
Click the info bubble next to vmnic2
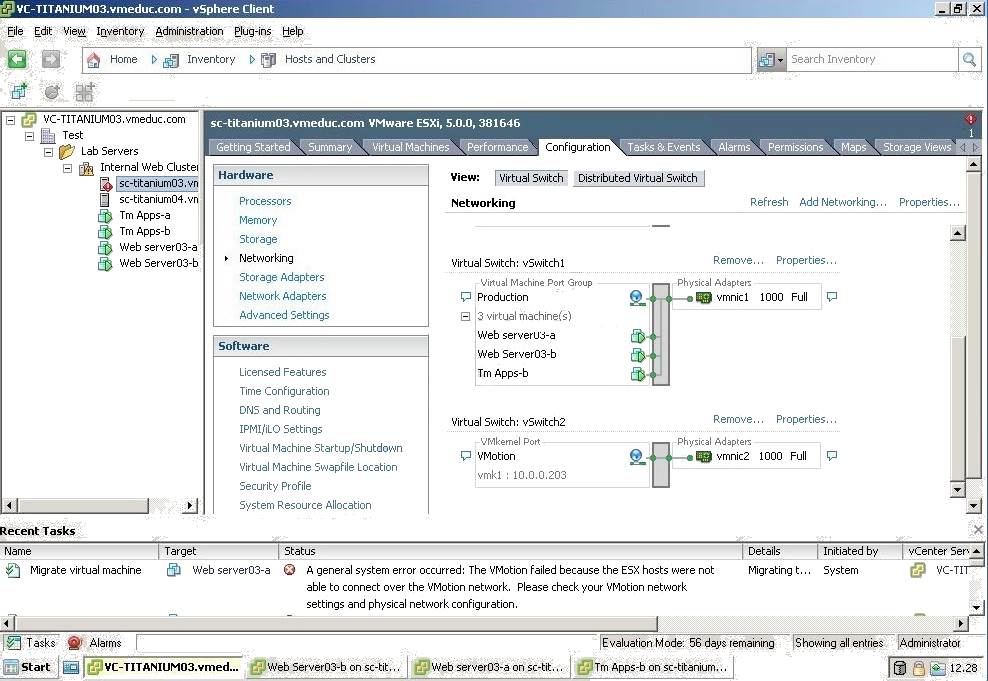click(832, 455)
